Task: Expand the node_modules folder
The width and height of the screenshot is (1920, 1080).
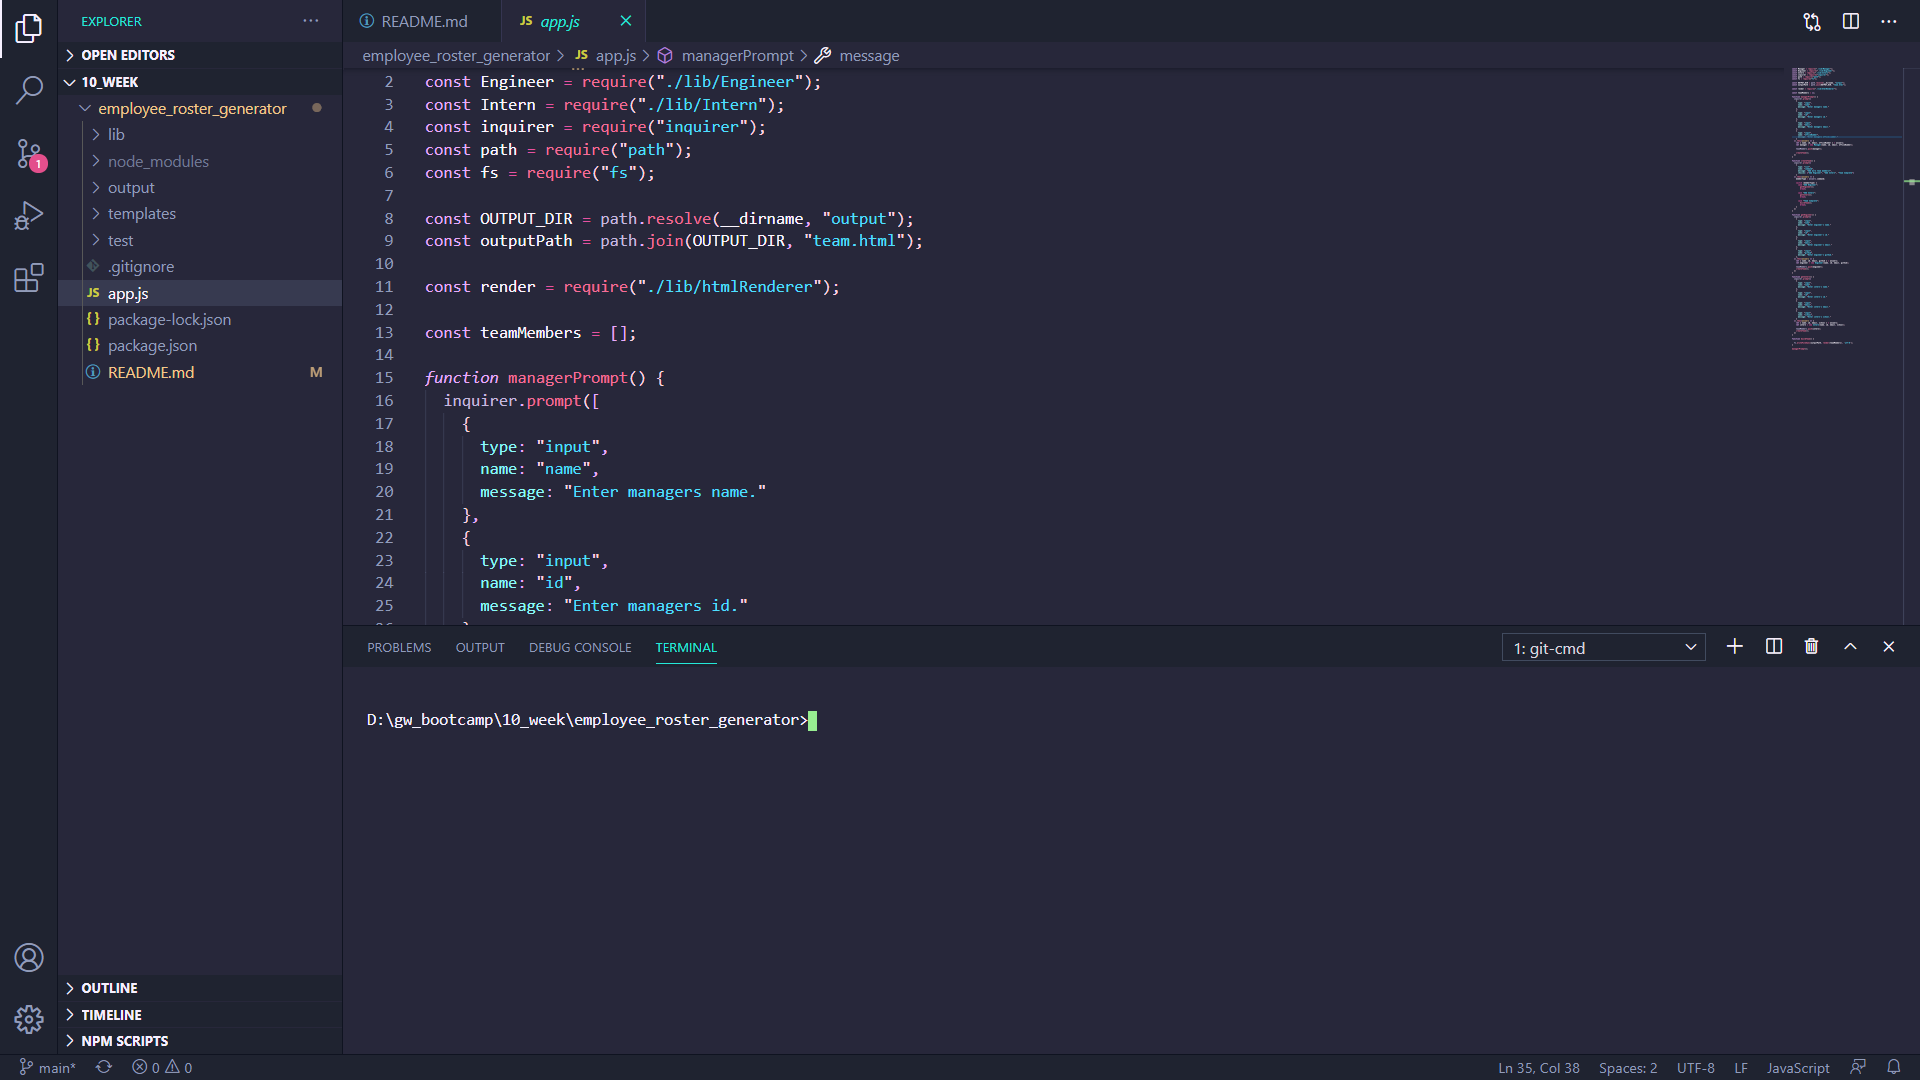Action: click(x=158, y=160)
